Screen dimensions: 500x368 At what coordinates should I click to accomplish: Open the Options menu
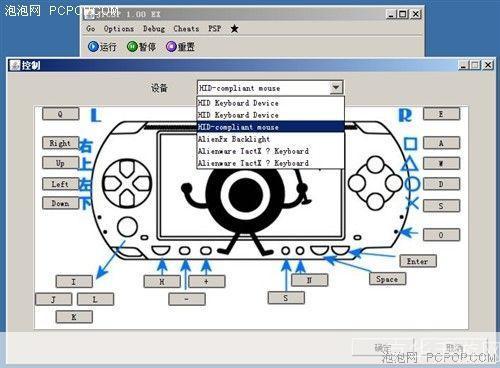119,29
